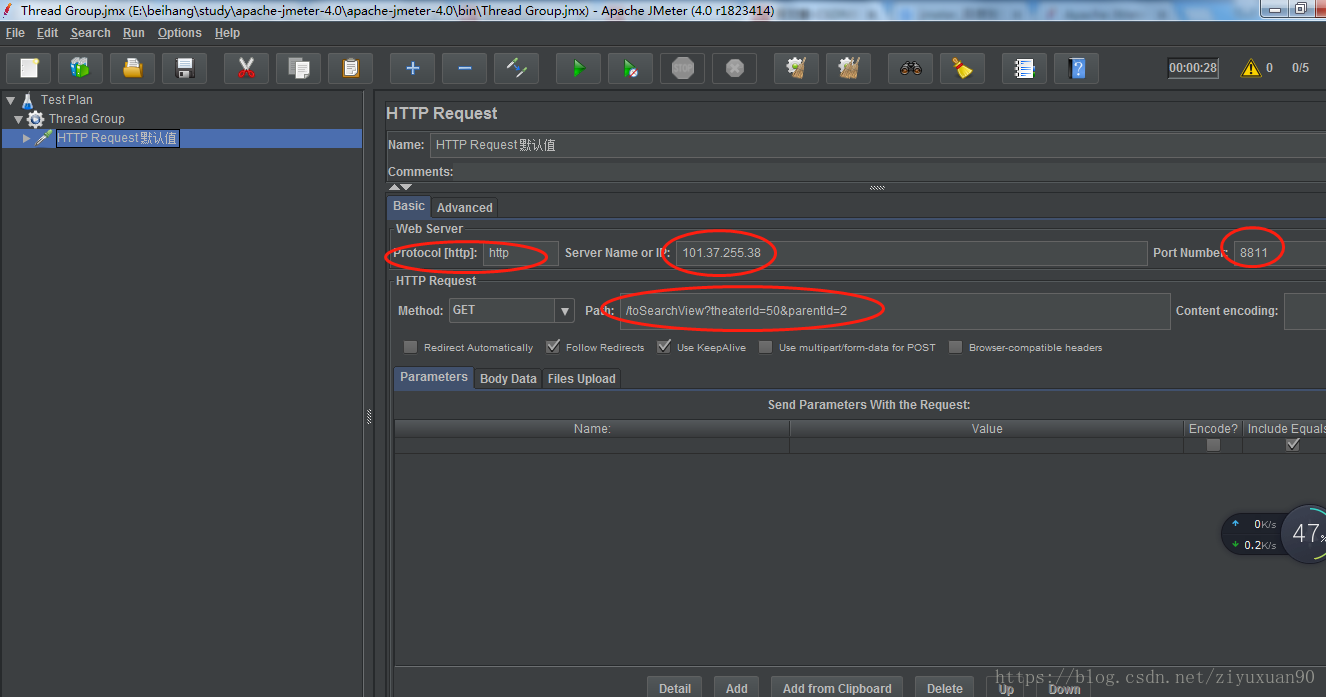Click the Cut scissors icon
Screen dimensions: 1326x697
[x=246, y=68]
